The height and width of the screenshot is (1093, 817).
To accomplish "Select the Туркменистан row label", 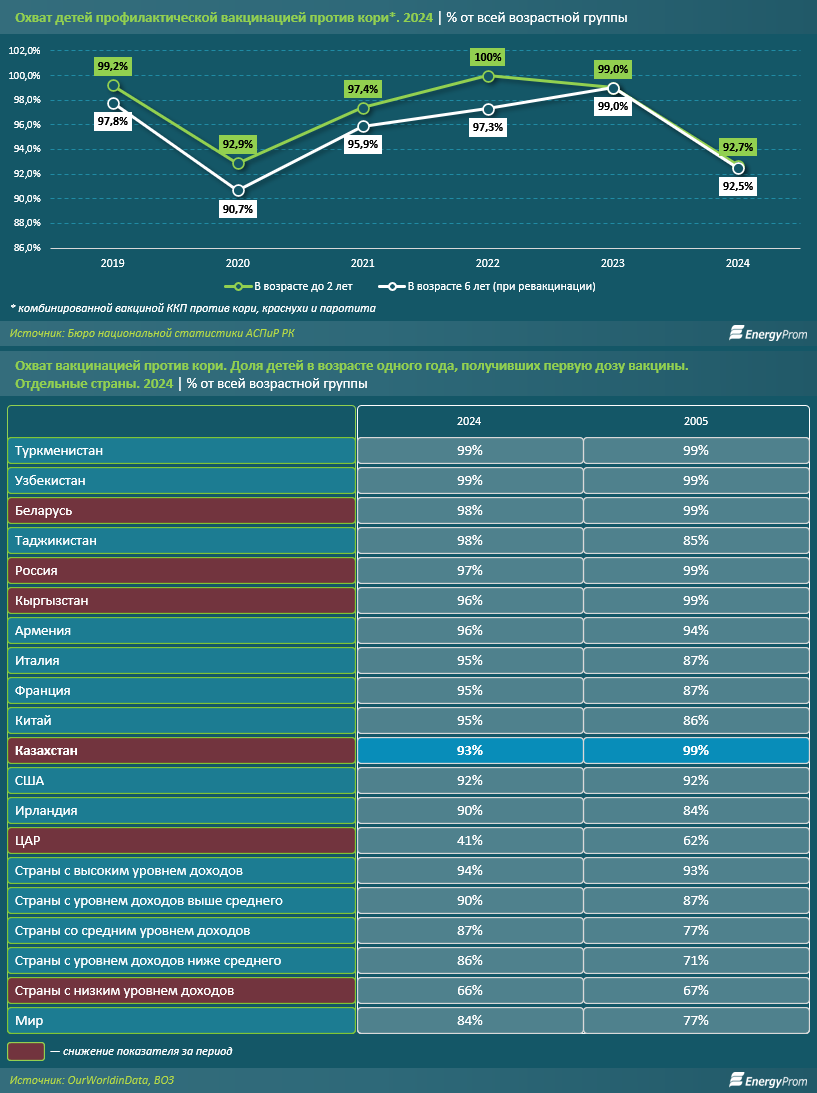I will point(181,451).
